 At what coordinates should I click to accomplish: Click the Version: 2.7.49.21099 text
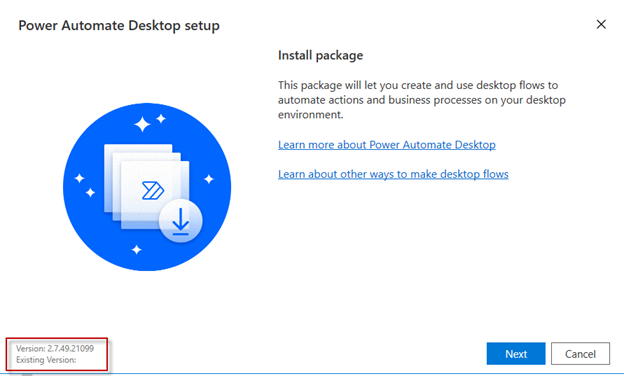[55, 348]
